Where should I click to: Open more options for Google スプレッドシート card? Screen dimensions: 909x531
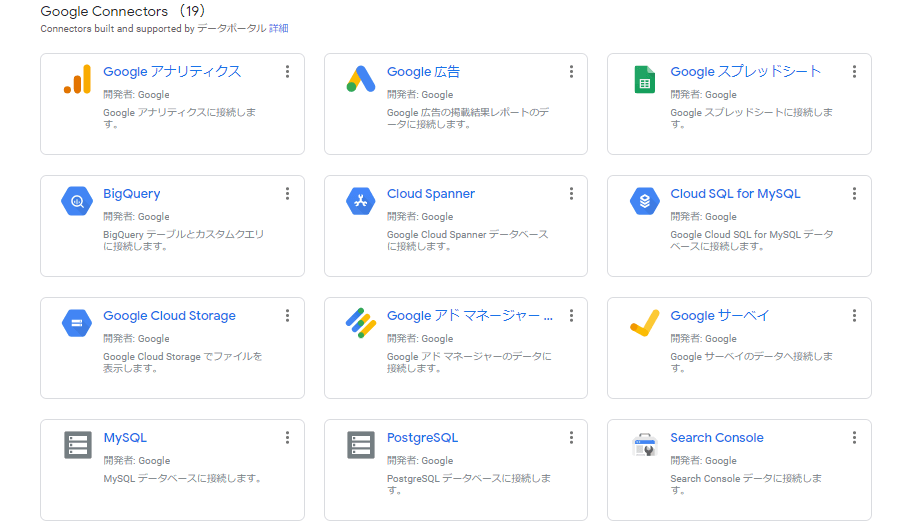click(x=855, y=71)
